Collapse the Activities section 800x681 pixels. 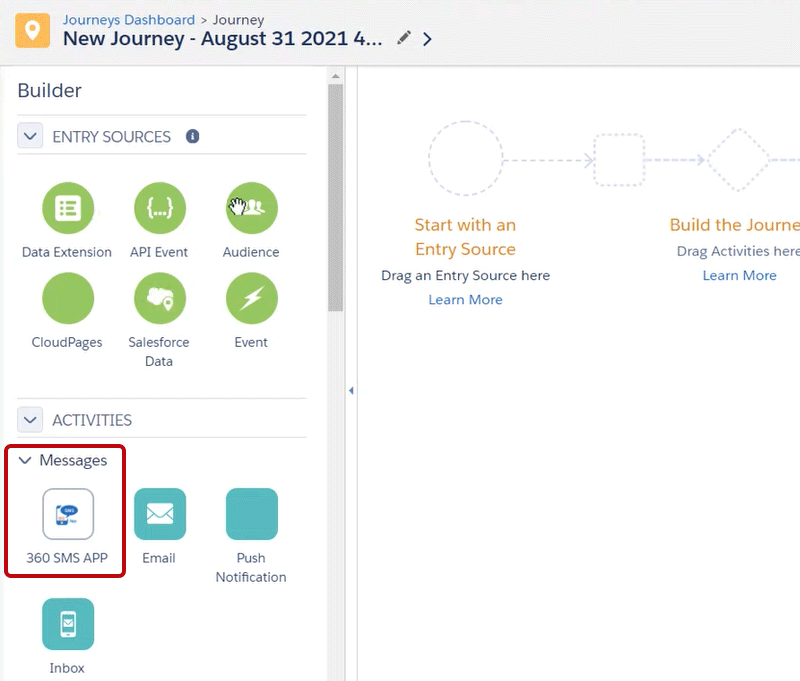[30, 420]
